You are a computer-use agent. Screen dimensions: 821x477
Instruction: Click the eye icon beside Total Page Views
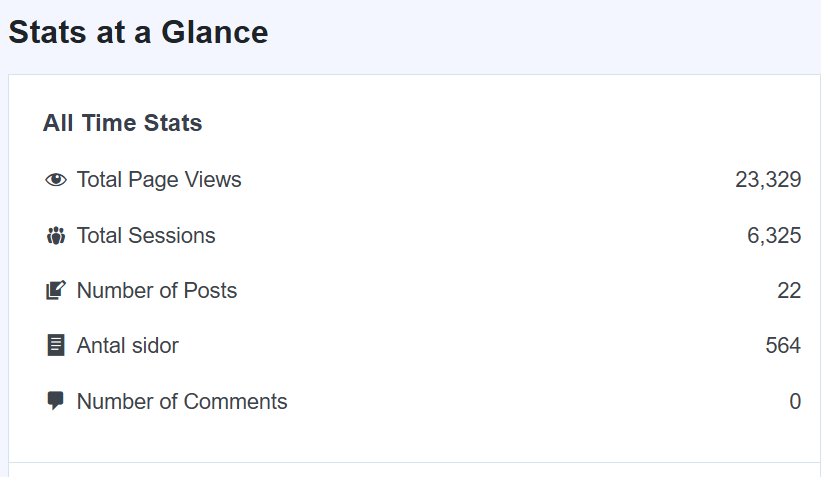coord(56,180)
